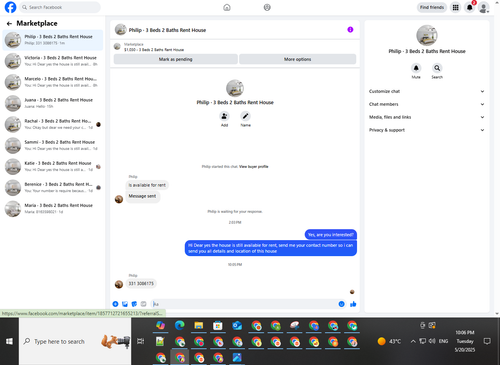500x365 pixels.
Task: Search in conversation via magnifier icon
Action: pos(437,68)
